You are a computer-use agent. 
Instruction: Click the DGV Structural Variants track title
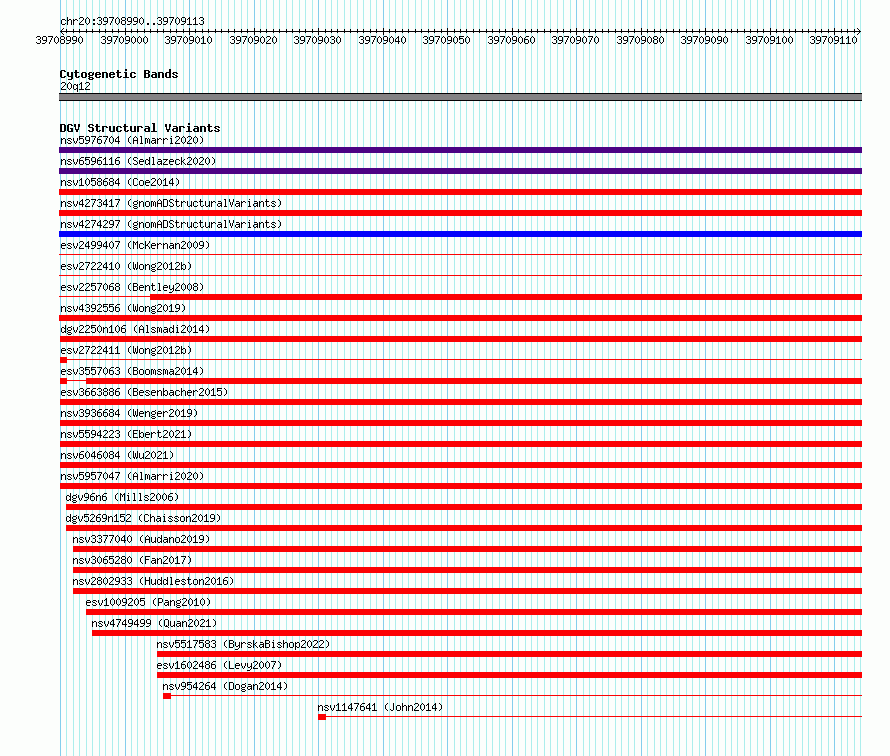pos(140,128)
